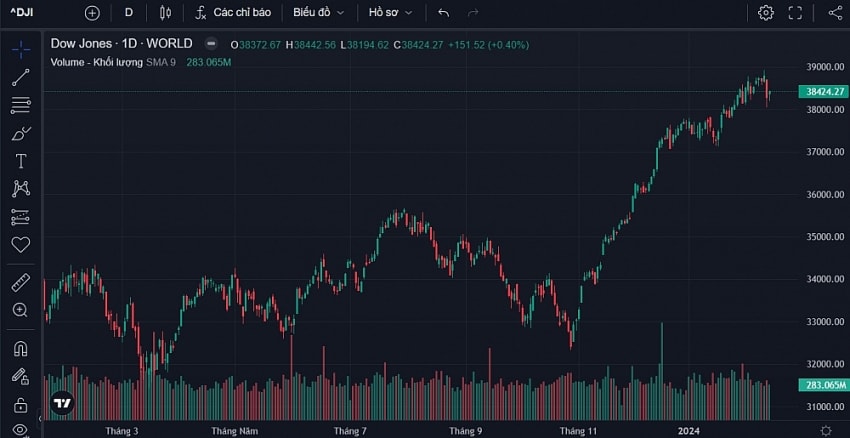Collapse the Dow Jones legend
850x438 pixels.
coord(211,44)
